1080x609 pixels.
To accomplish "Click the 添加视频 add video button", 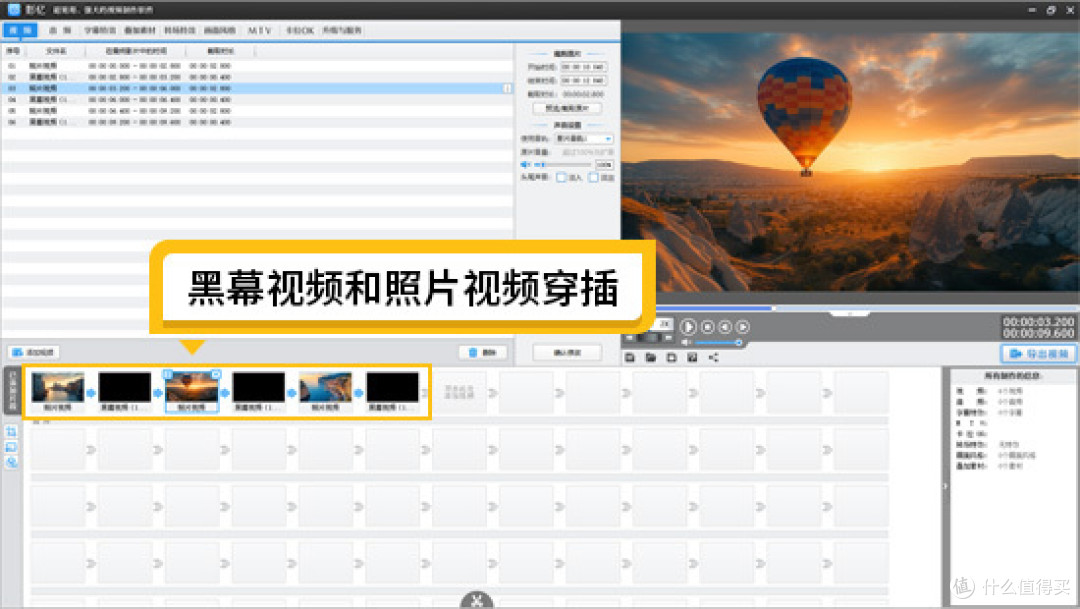I will point(34,352).
